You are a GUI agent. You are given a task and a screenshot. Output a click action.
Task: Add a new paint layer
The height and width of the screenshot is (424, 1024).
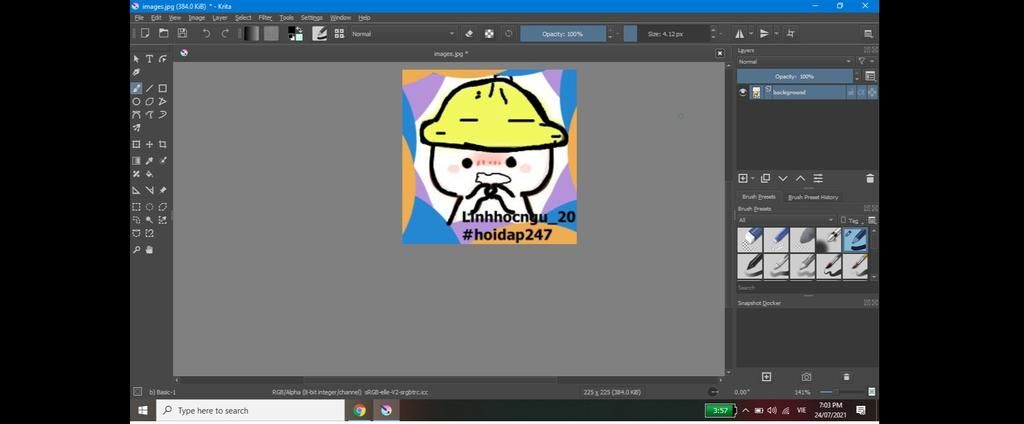click(x=743, y=178)
